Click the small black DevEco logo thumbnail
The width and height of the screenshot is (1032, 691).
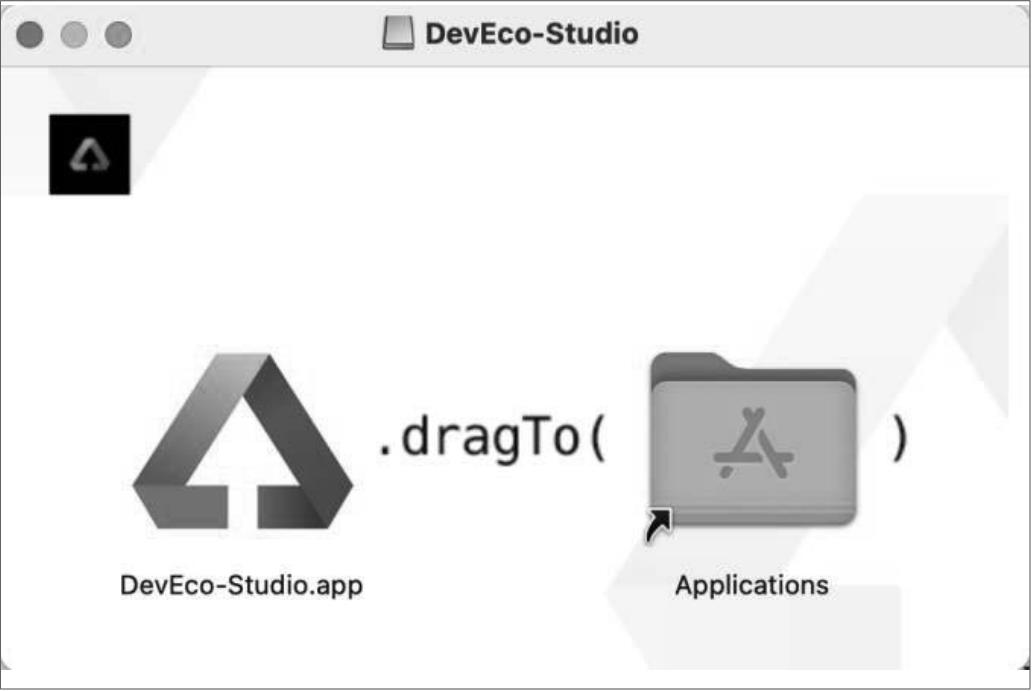(90, 155)
